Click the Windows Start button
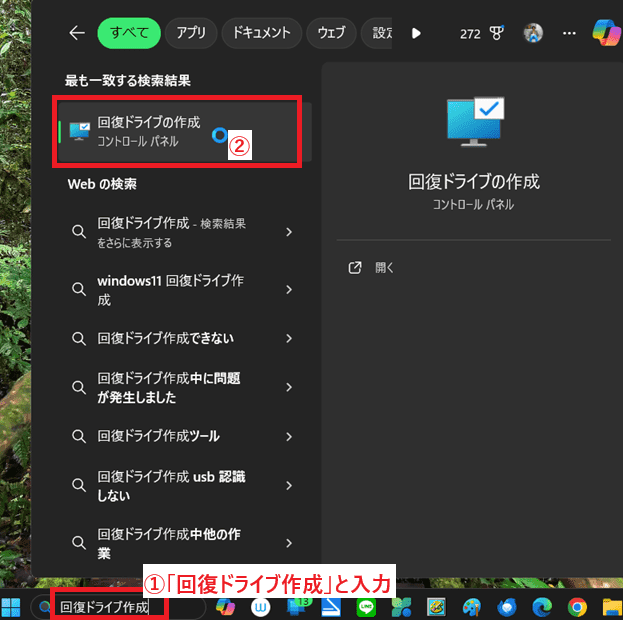This screenshot has width=623, height=620. pyautogui.click(x=14, y=607)
